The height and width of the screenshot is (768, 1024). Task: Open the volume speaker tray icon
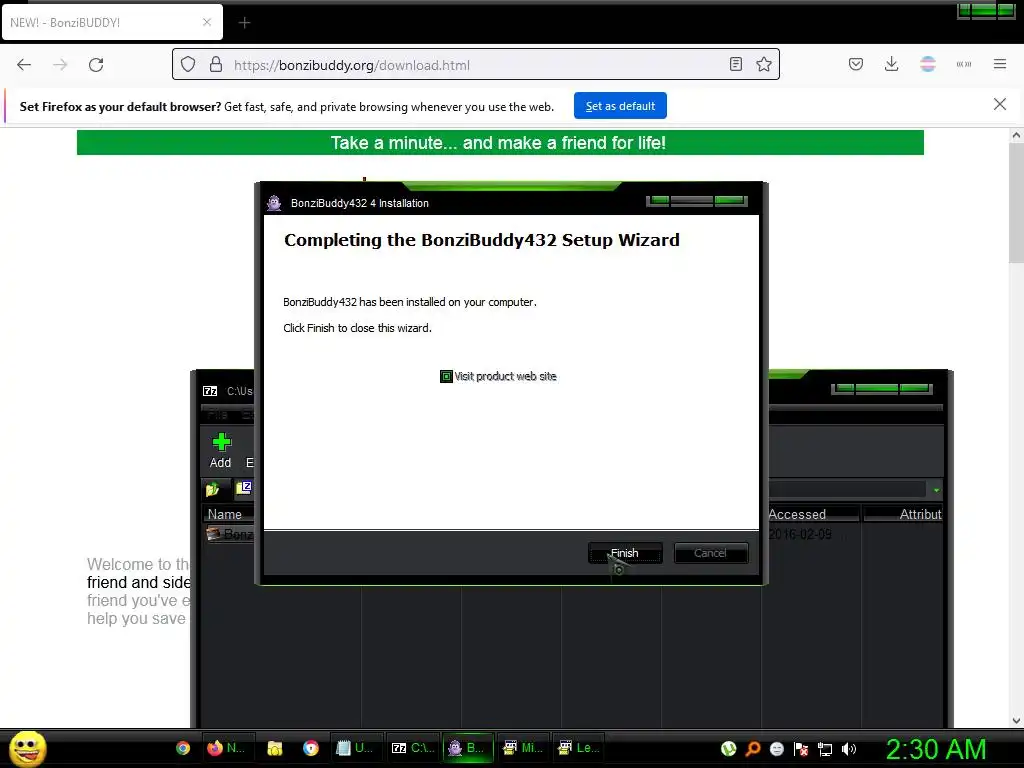pyautogui.click(x=849, y=749)
